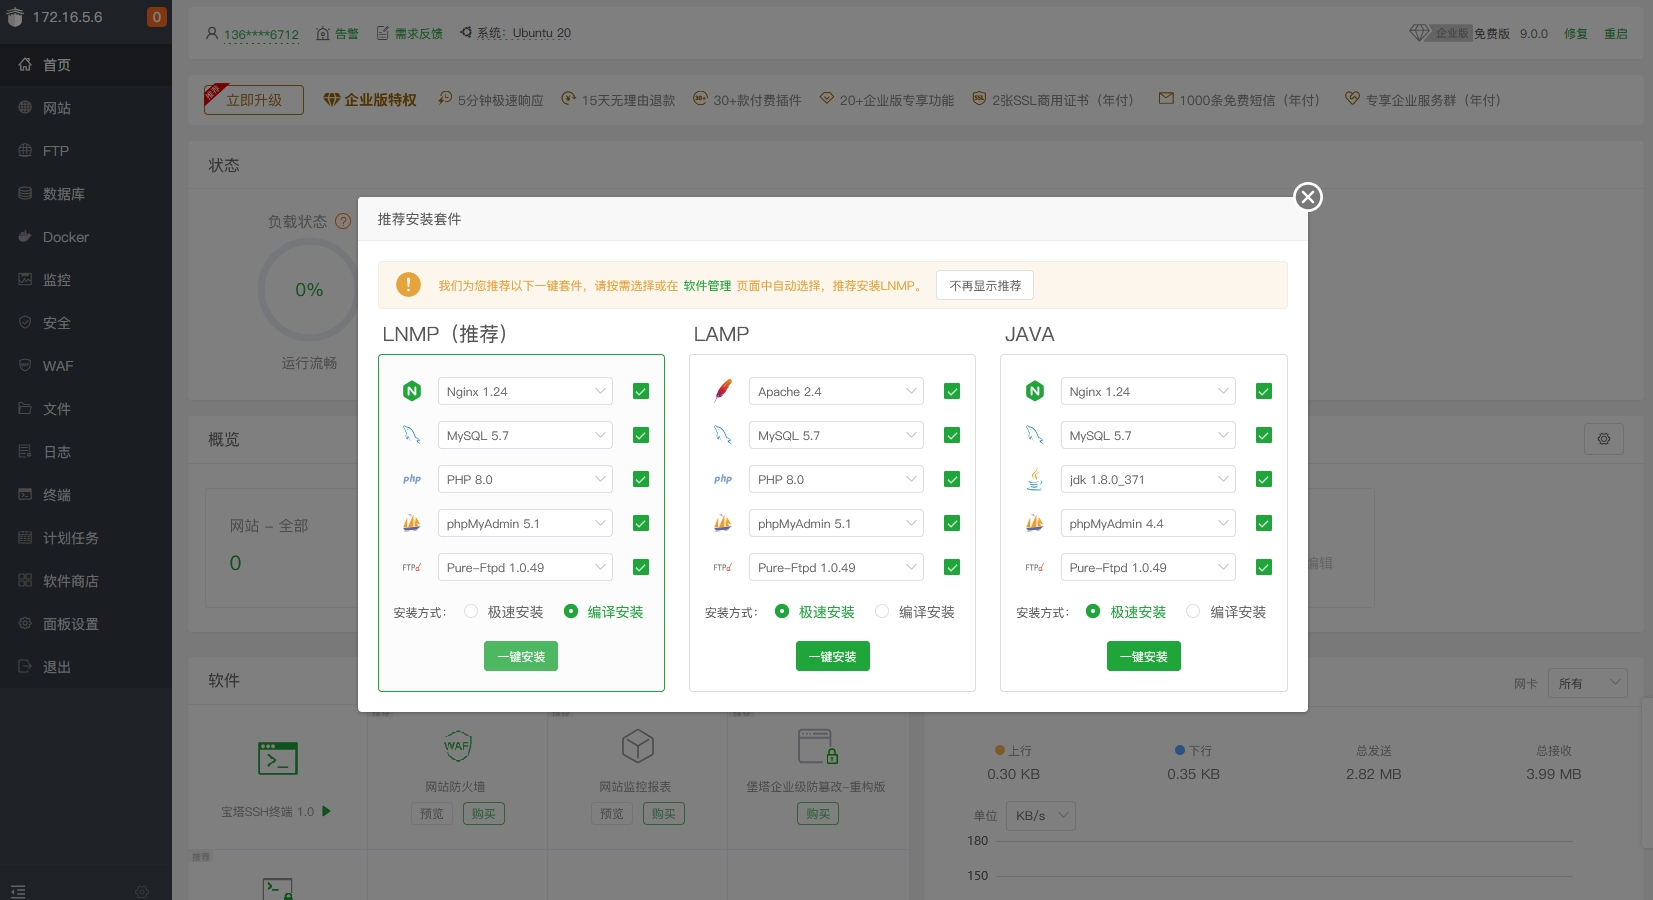Uncheck Apache 2.4 in LAMP
Viewport: 1653px width, 900px height.
[952, 391]
